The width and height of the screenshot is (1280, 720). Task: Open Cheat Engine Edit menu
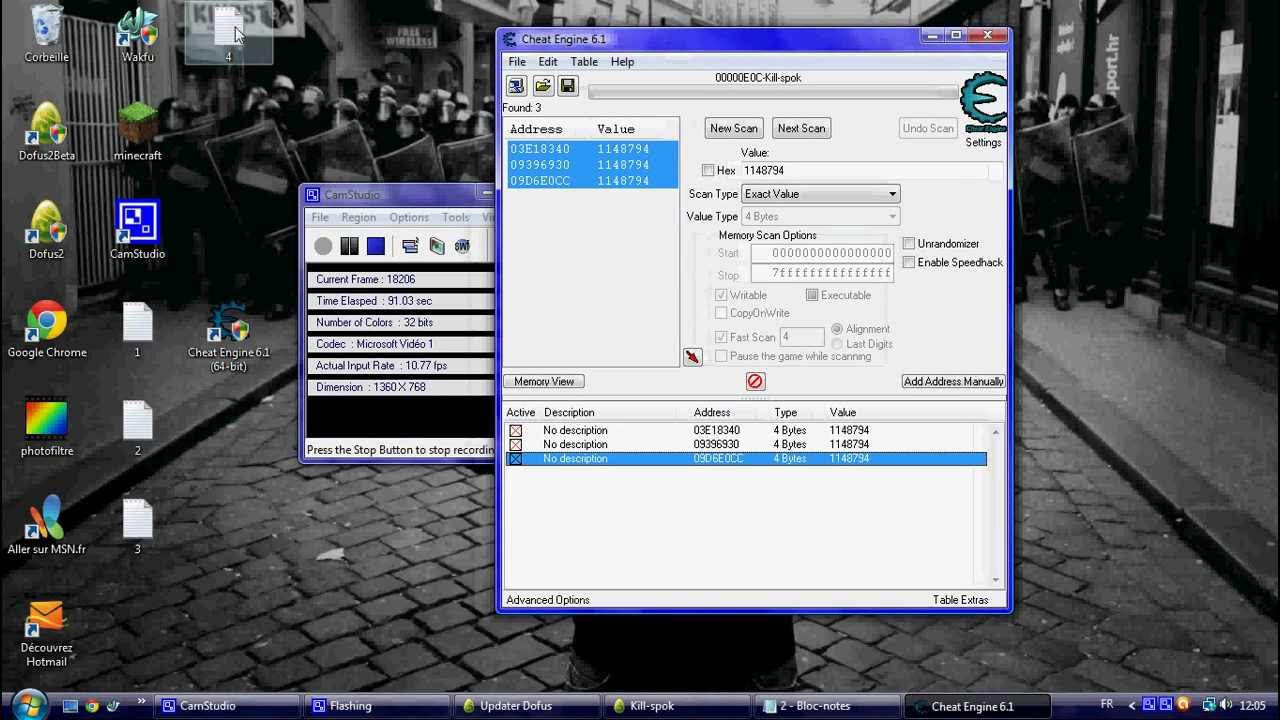pos(548,62)
